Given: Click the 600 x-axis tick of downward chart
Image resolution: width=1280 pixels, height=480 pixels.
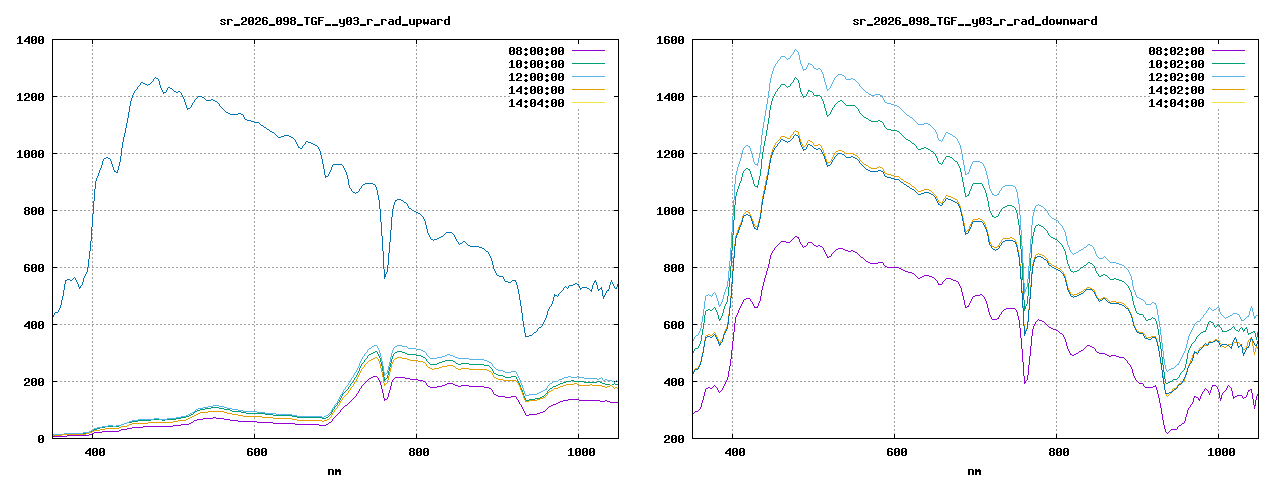Looking at the screenshot, I should (895, 453).
